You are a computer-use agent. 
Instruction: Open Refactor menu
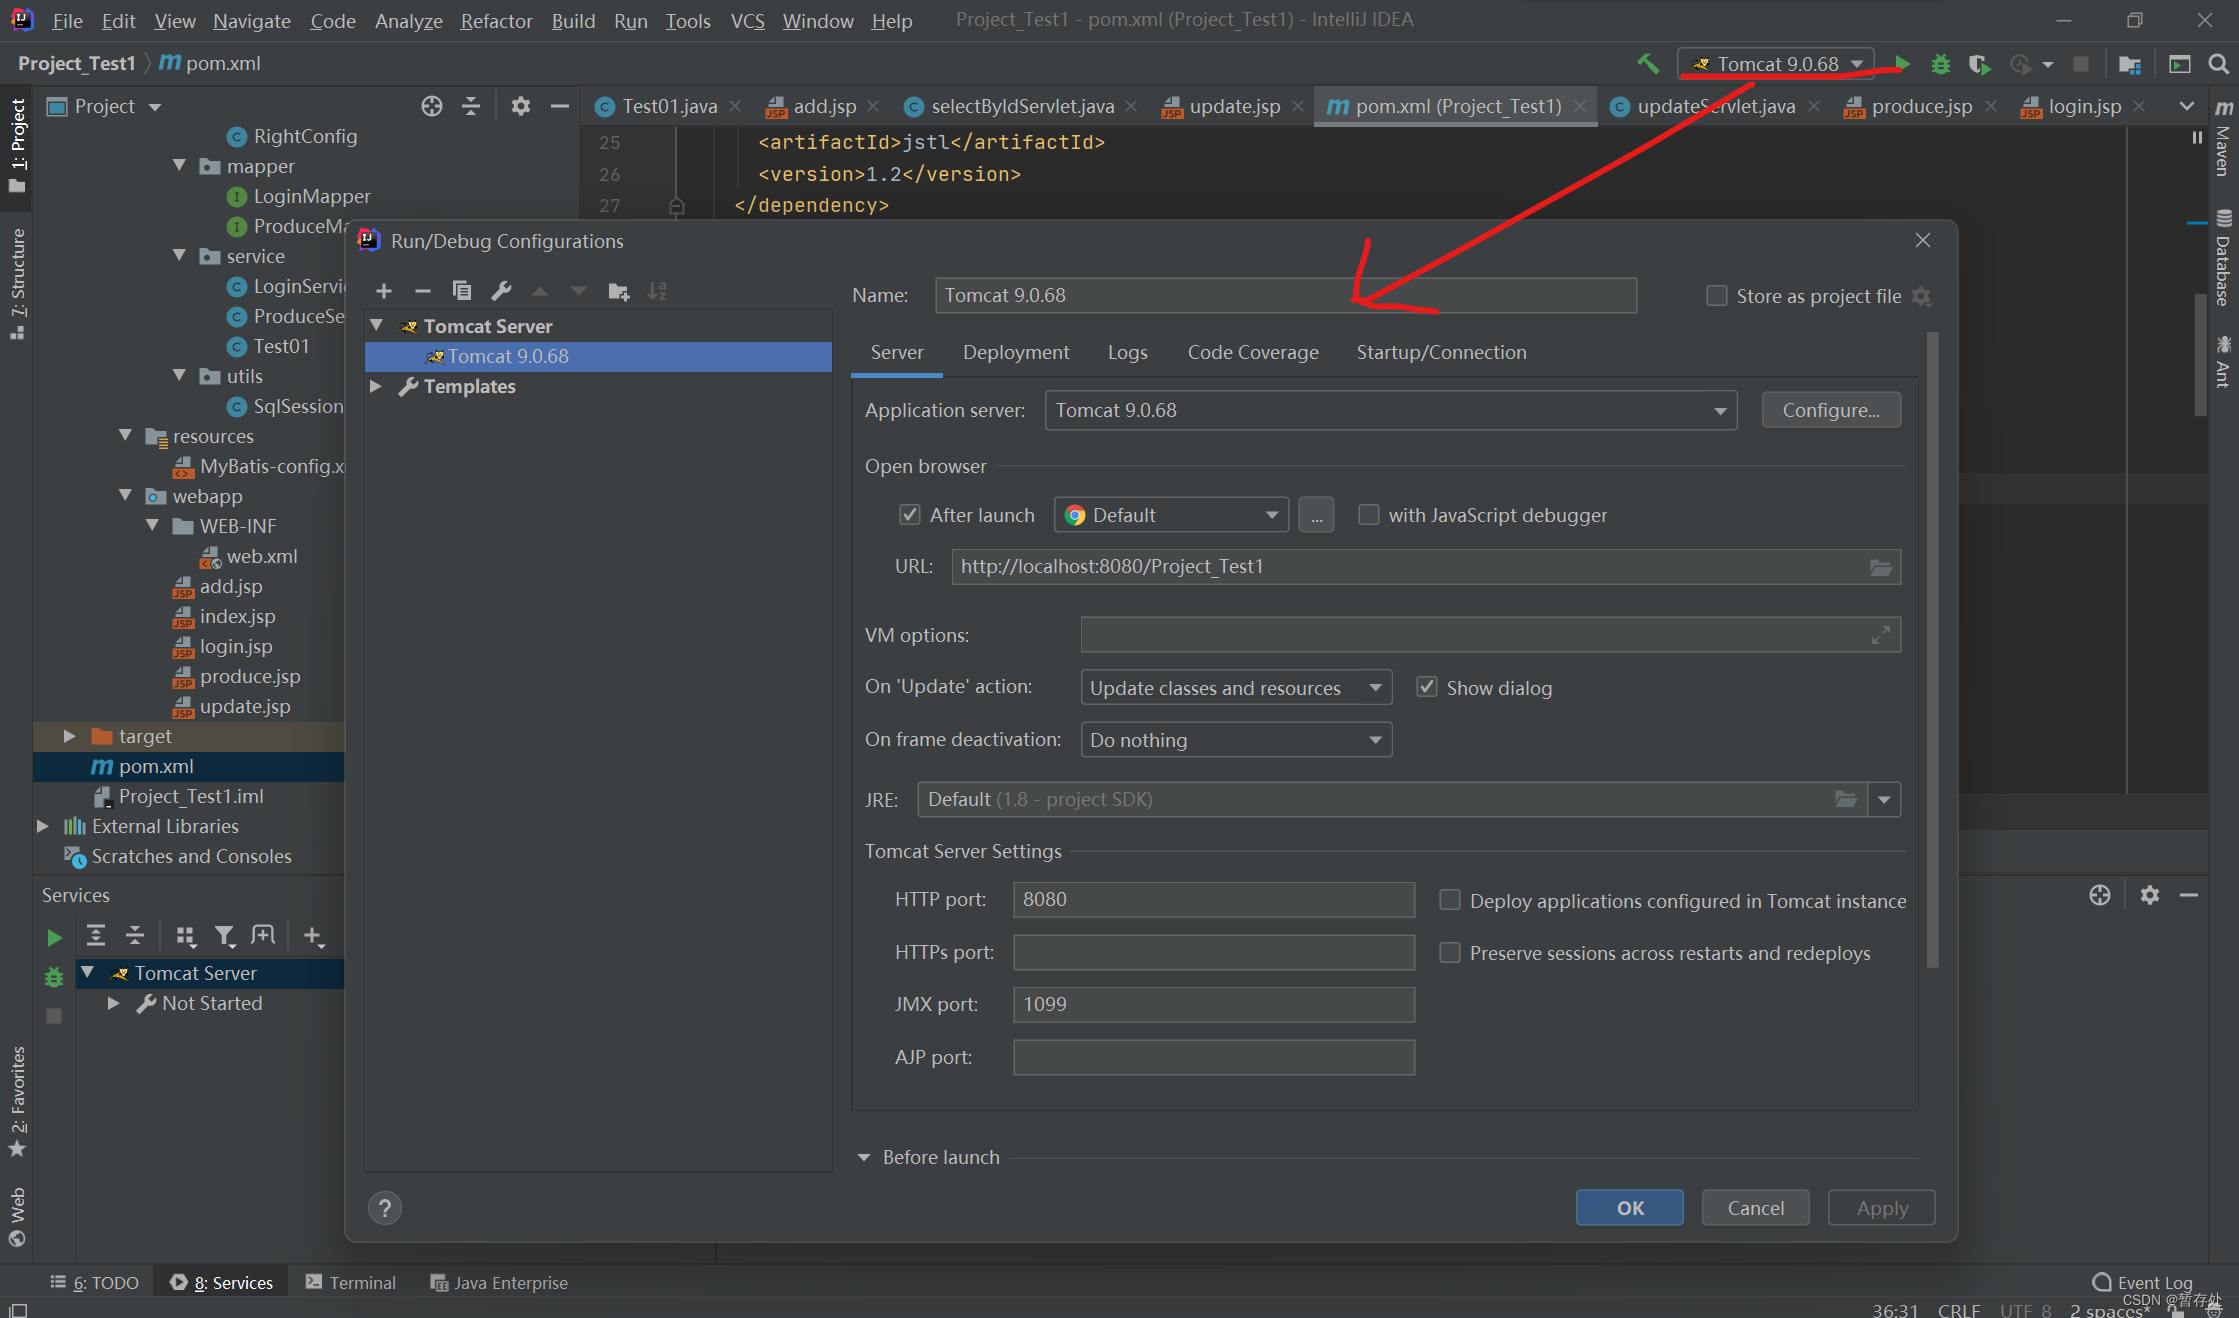pyautogui.click(x=496, y=20)
